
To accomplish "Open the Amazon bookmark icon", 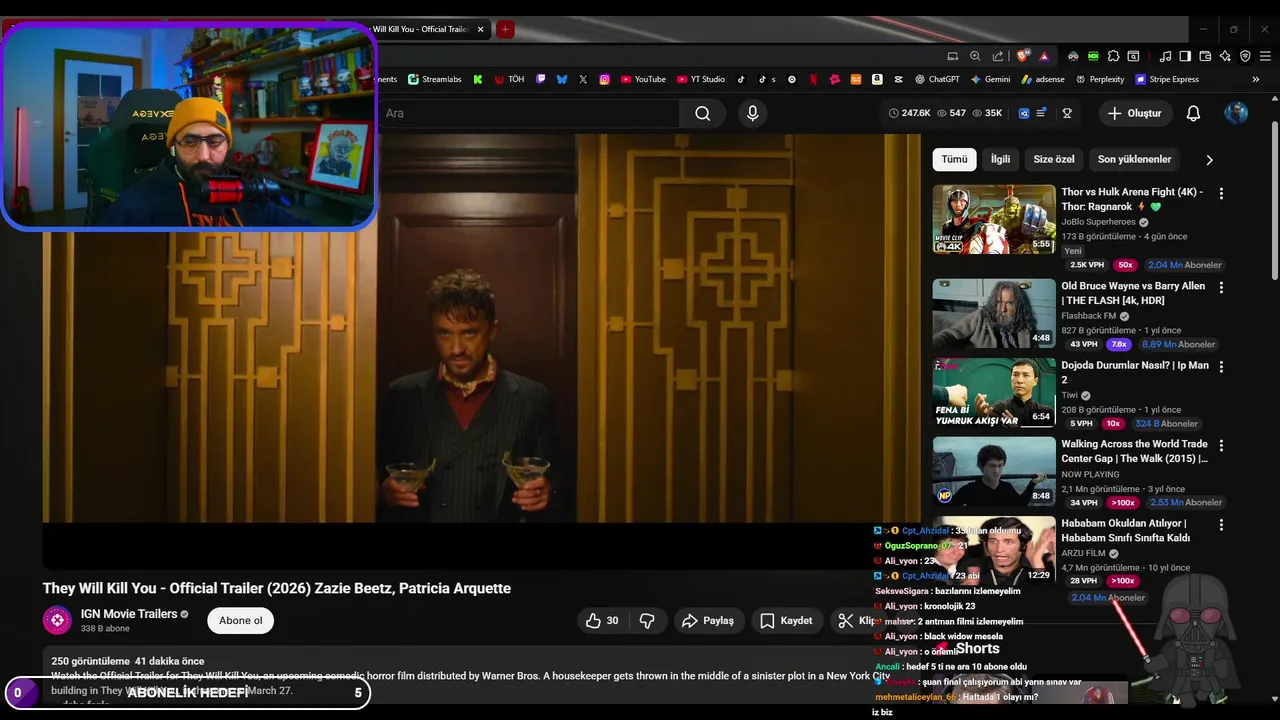I will pyautogui.click(x=877, y=79).
